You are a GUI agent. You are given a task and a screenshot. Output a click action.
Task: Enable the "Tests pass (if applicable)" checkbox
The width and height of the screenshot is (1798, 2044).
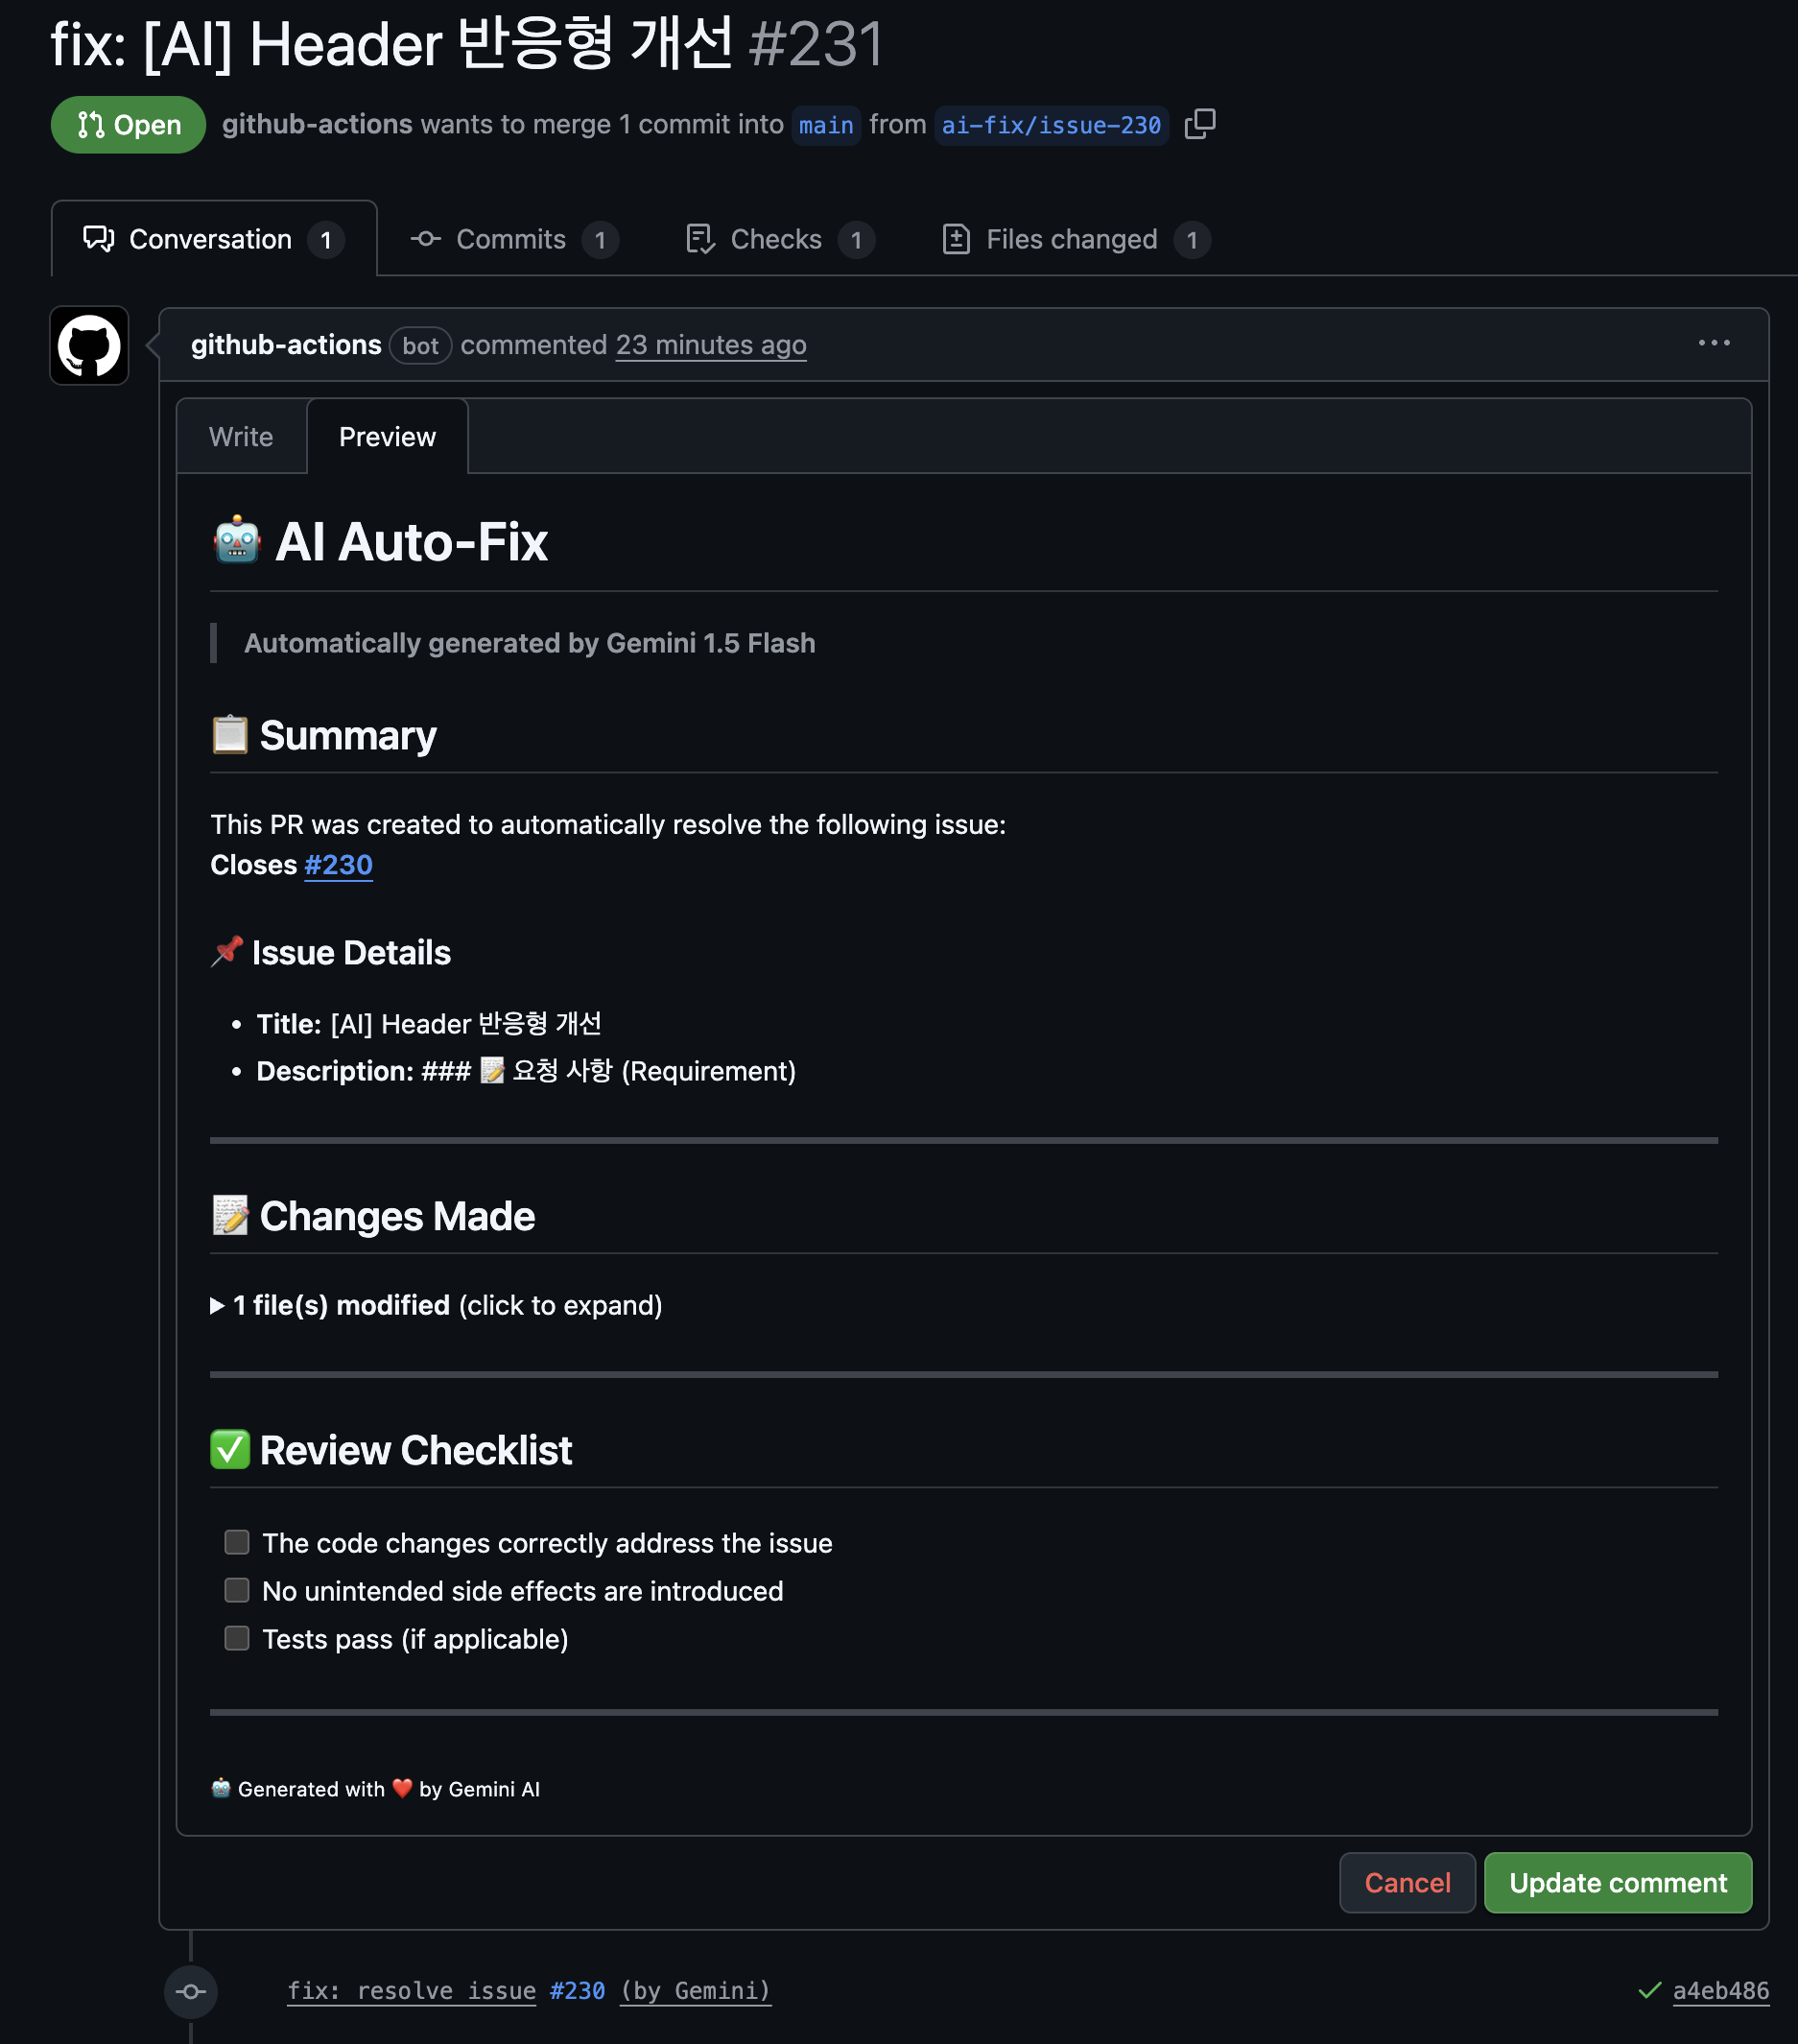237,1638
